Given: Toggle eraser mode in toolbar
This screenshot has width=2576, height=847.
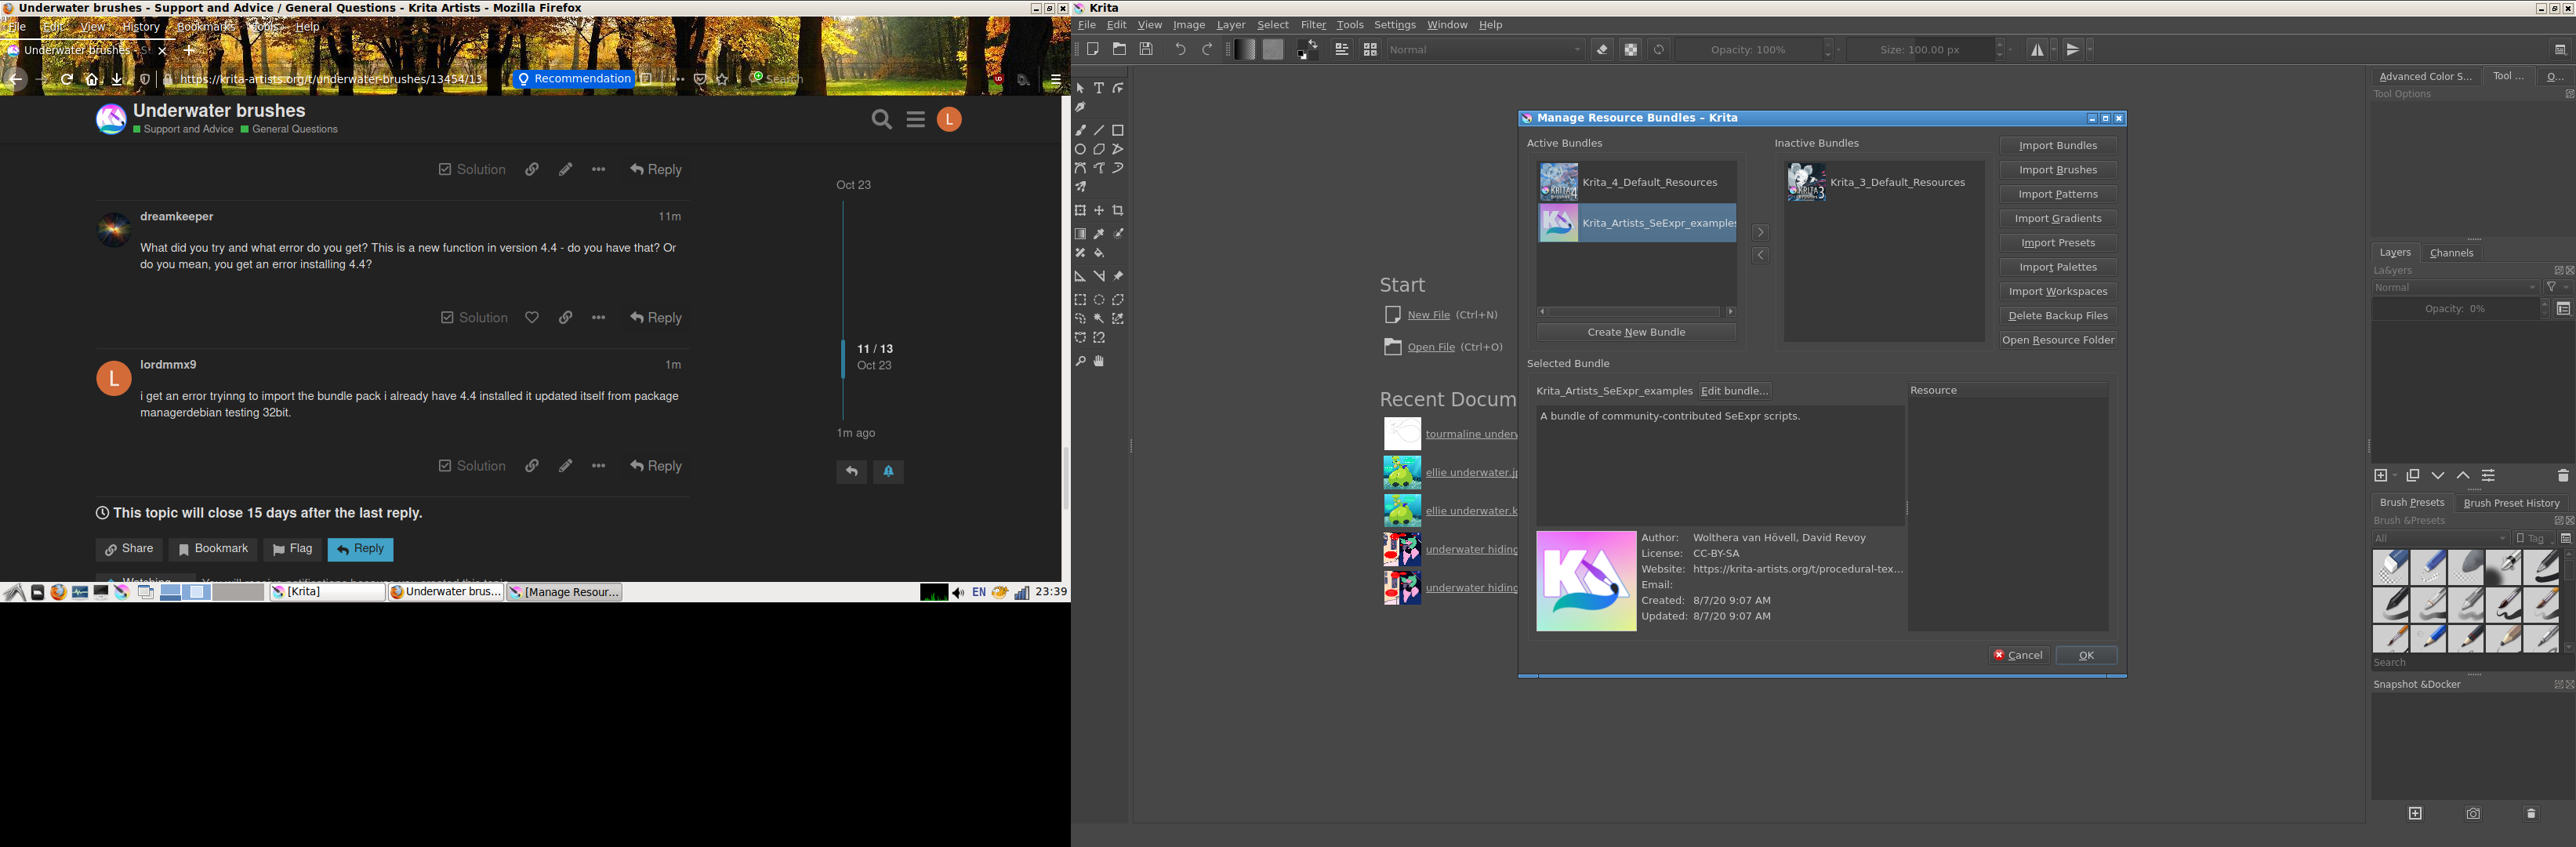Looking at the screenshot, I should [x=1602, y=49].
